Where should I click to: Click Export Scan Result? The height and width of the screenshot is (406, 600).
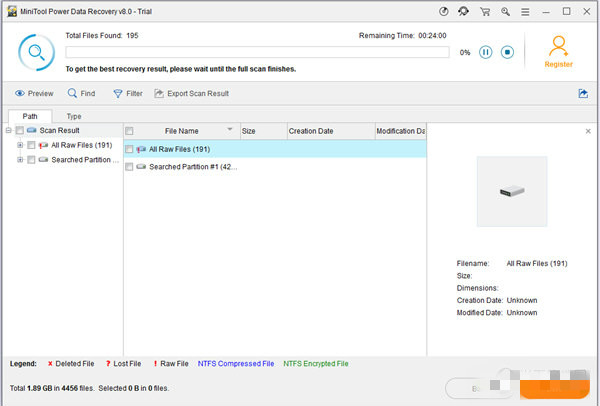[x=192, y=93]
